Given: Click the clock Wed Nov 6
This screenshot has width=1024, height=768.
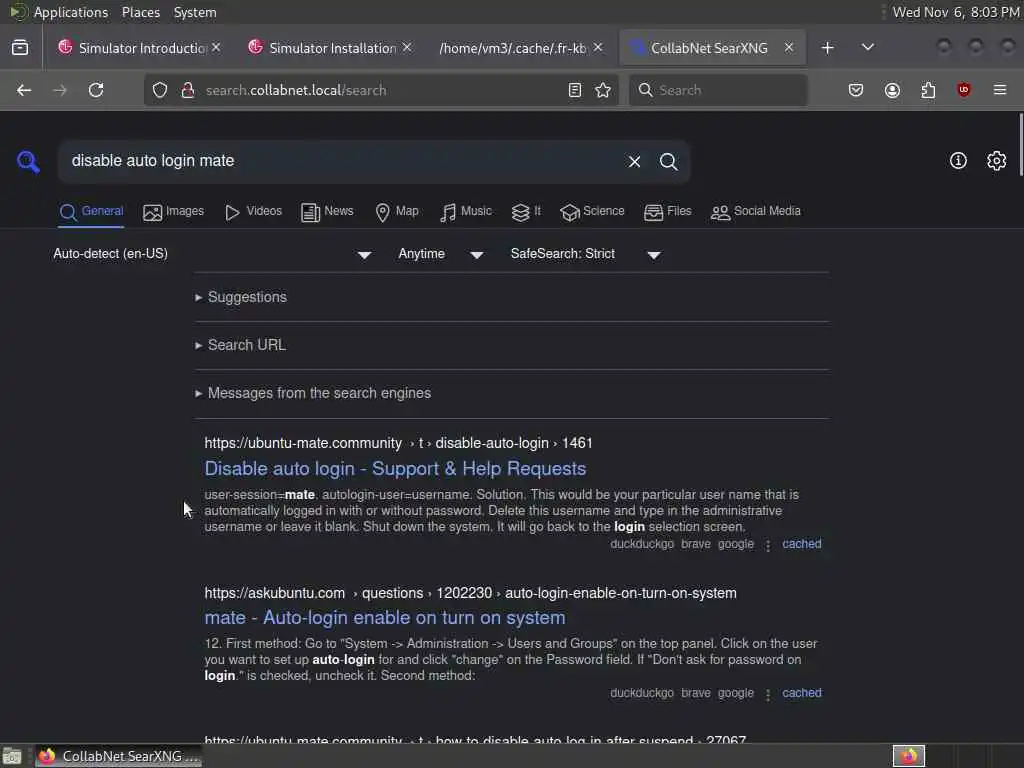Looking at the screenshot, I should (956, 12).
